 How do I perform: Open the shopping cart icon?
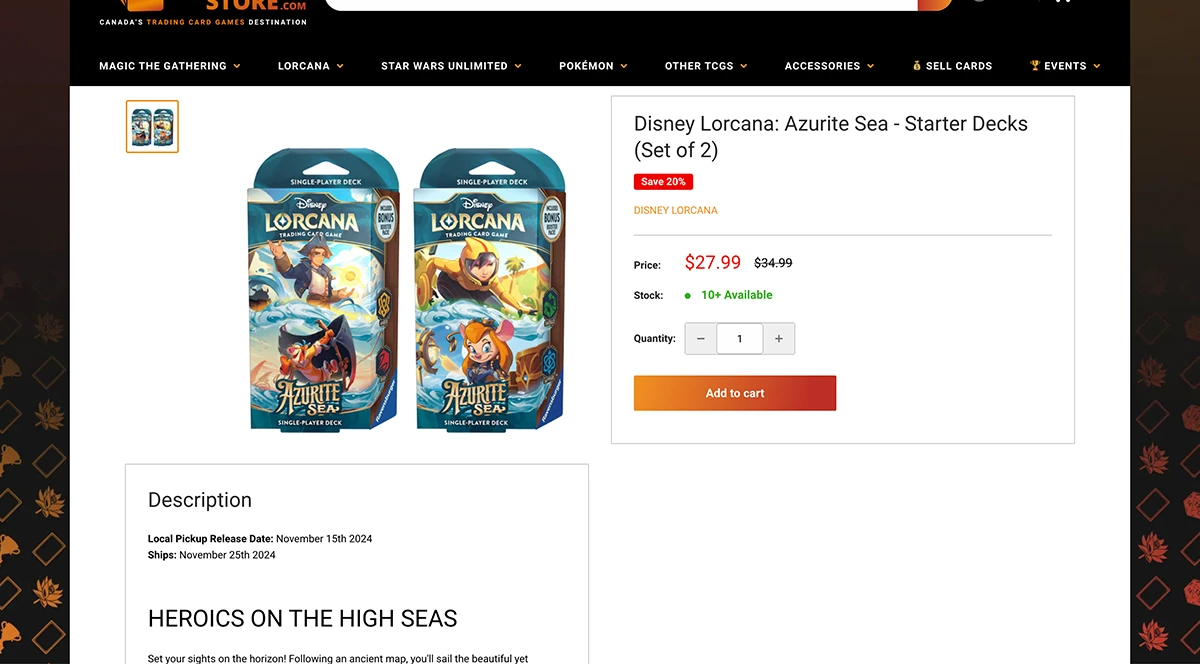pos(1060,3)
